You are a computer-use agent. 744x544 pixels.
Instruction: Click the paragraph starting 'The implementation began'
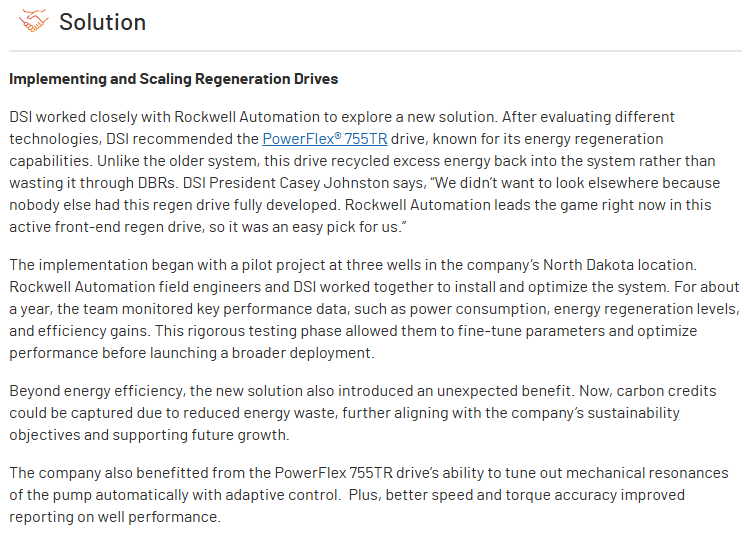374,309
